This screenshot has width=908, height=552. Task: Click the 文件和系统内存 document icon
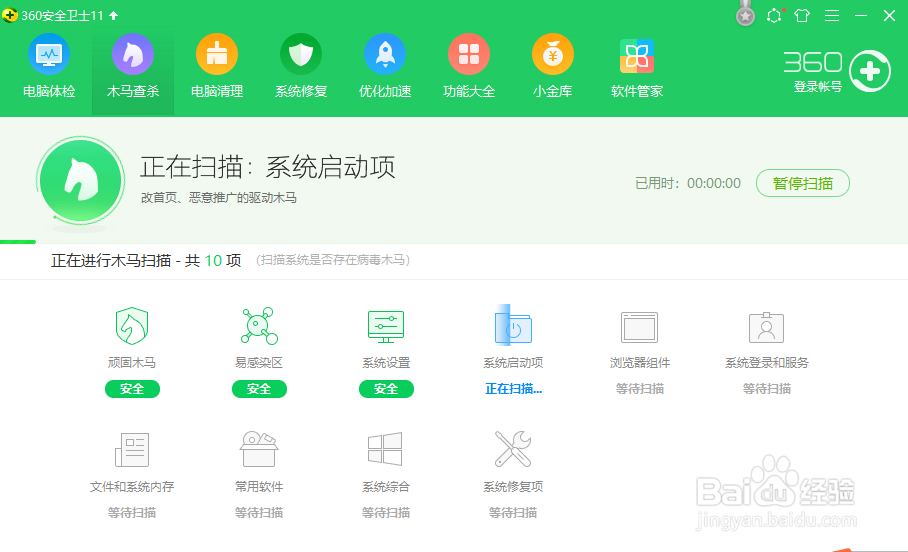[132, 449]
